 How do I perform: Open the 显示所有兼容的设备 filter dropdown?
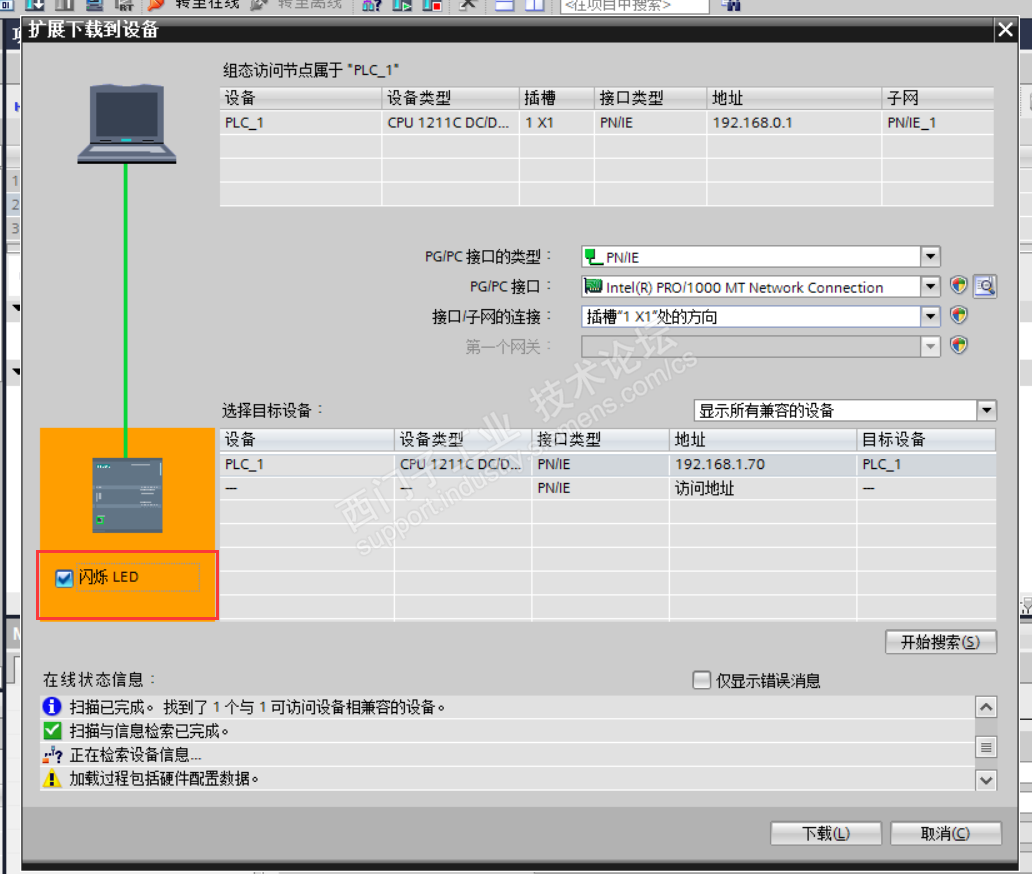click(x=986, y=411)
